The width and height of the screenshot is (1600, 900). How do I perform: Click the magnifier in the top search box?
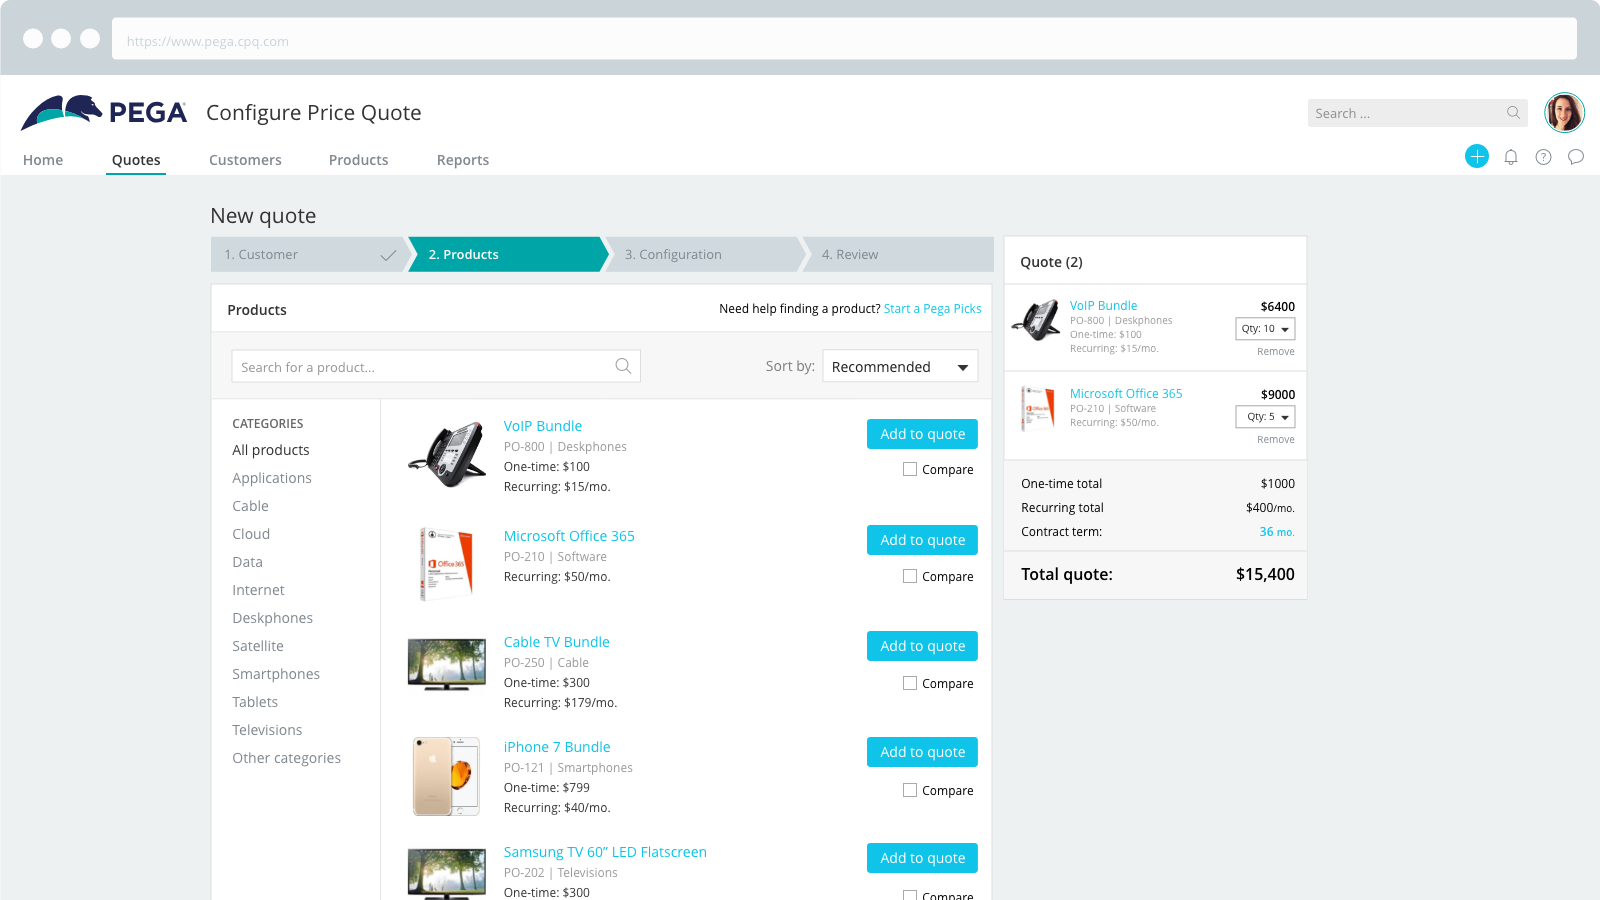point(1513,113)
